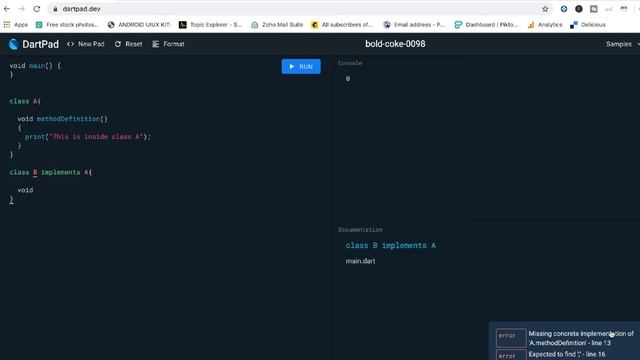Open the Analytics bookmark
The image size is (640, 360).
(x=545, y=24)
